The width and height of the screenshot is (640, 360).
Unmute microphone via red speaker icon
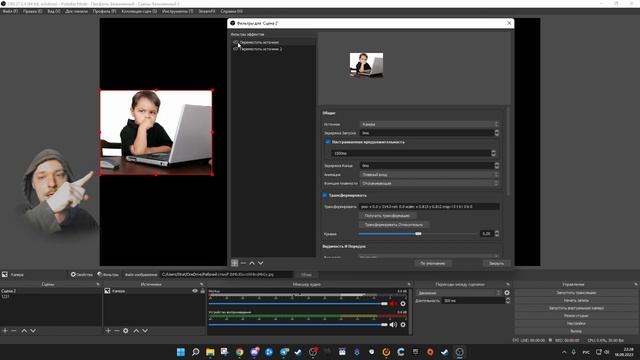[x=393, y=304]
